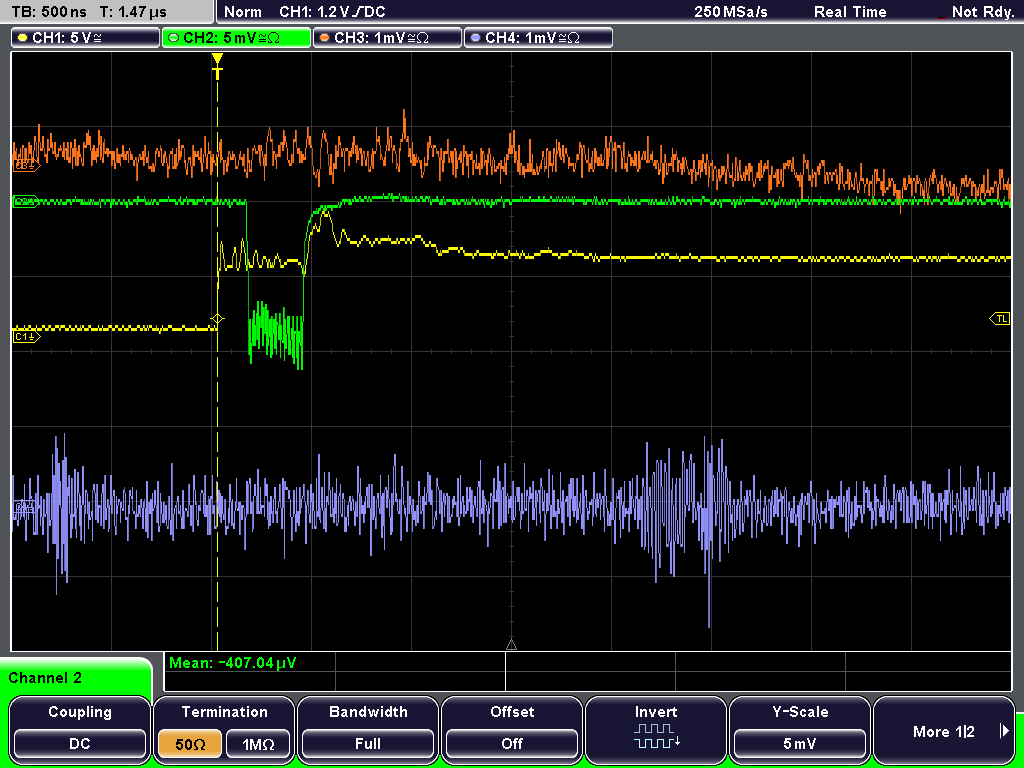Click the Real Time acquisition label

tap(850, 12)
